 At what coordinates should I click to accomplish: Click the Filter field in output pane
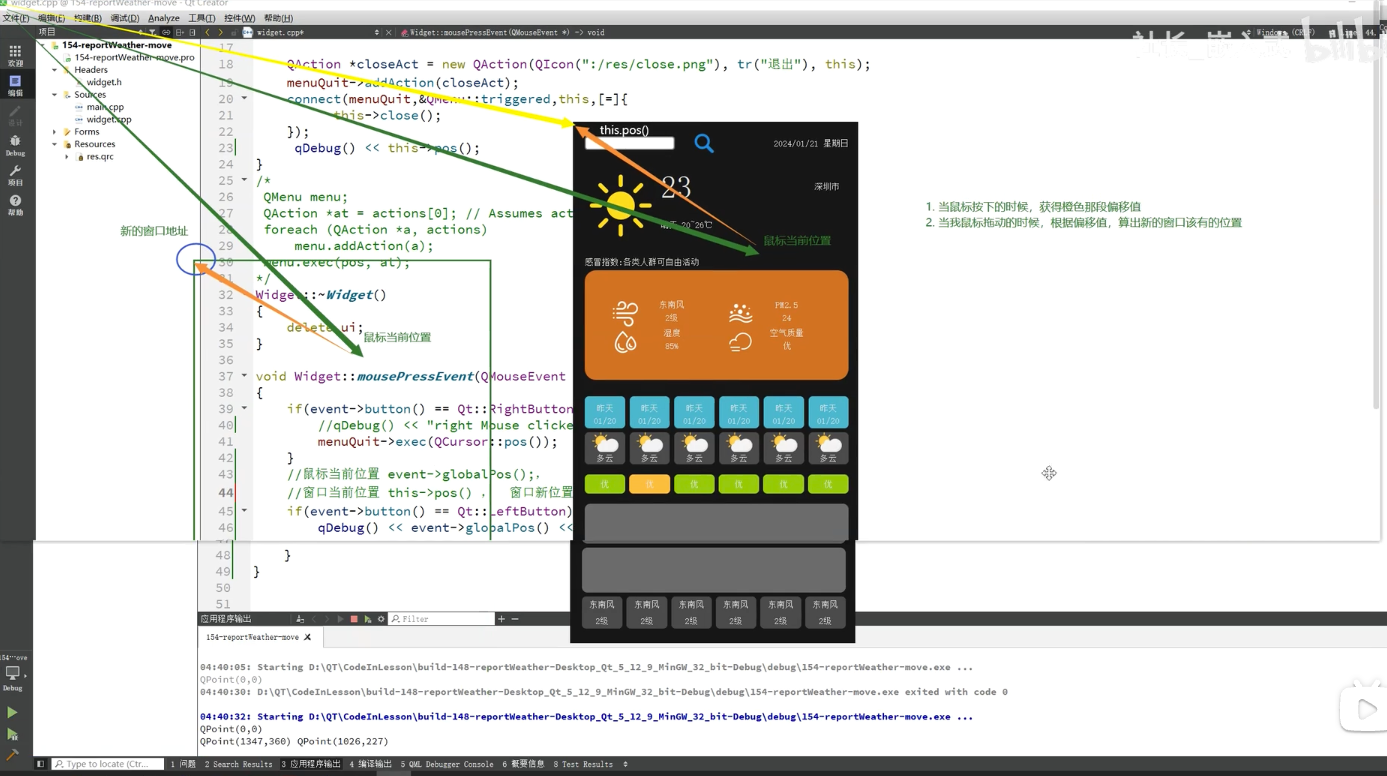click(x=443, y=619)
